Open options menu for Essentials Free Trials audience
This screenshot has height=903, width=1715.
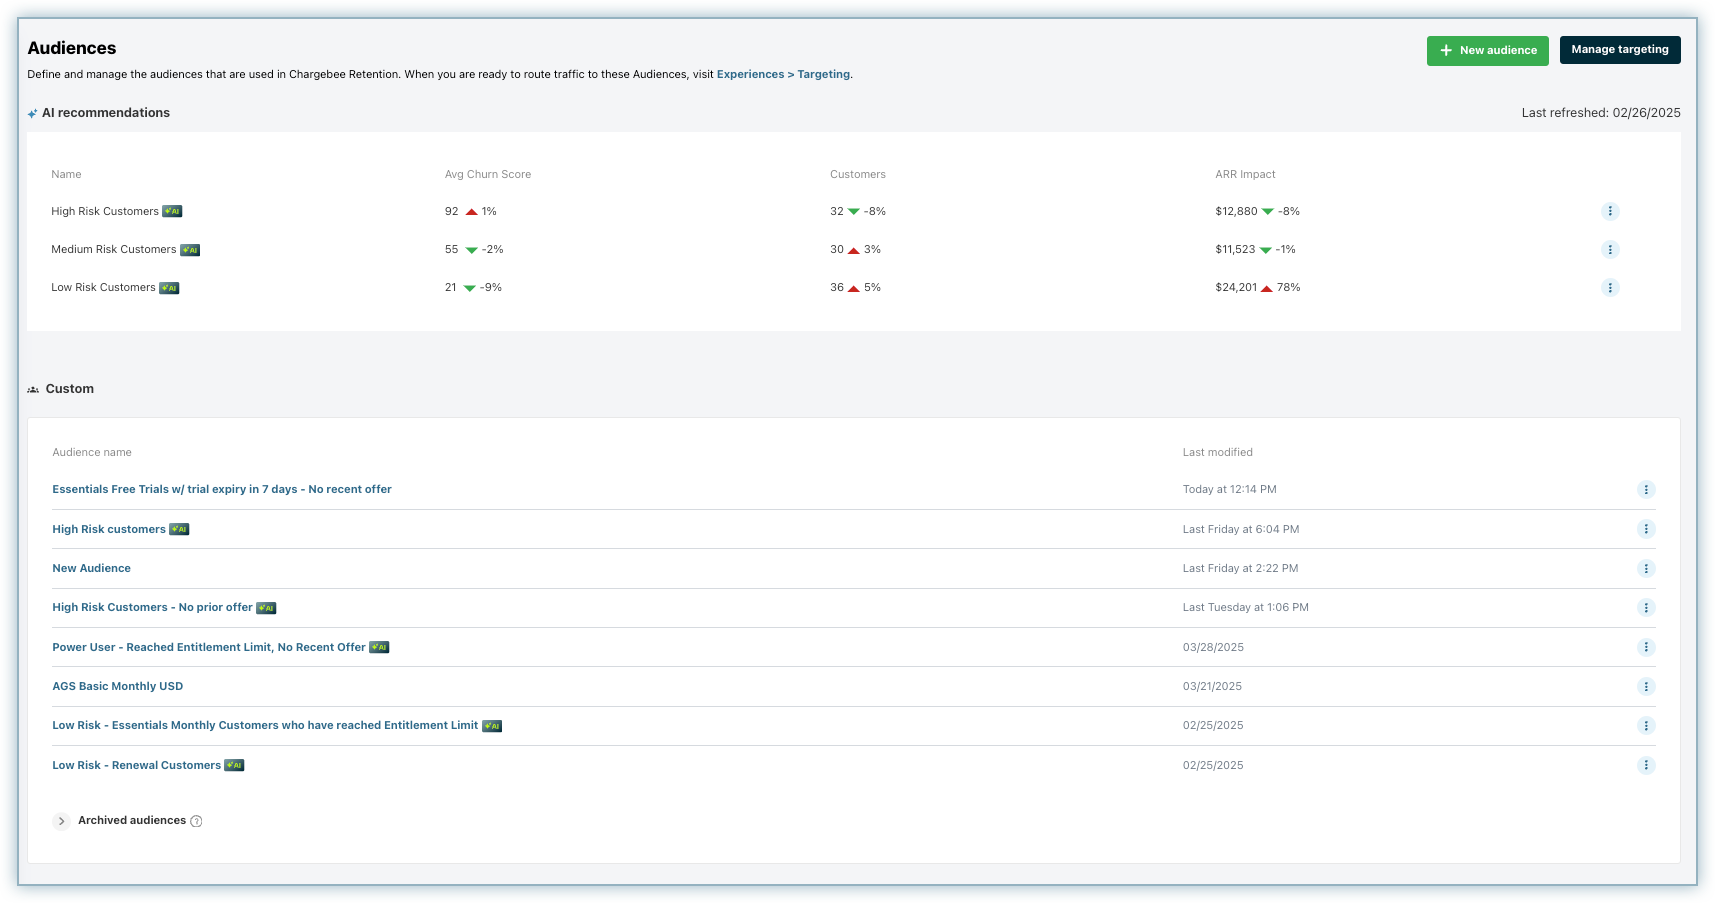(x=1646, y=489)
